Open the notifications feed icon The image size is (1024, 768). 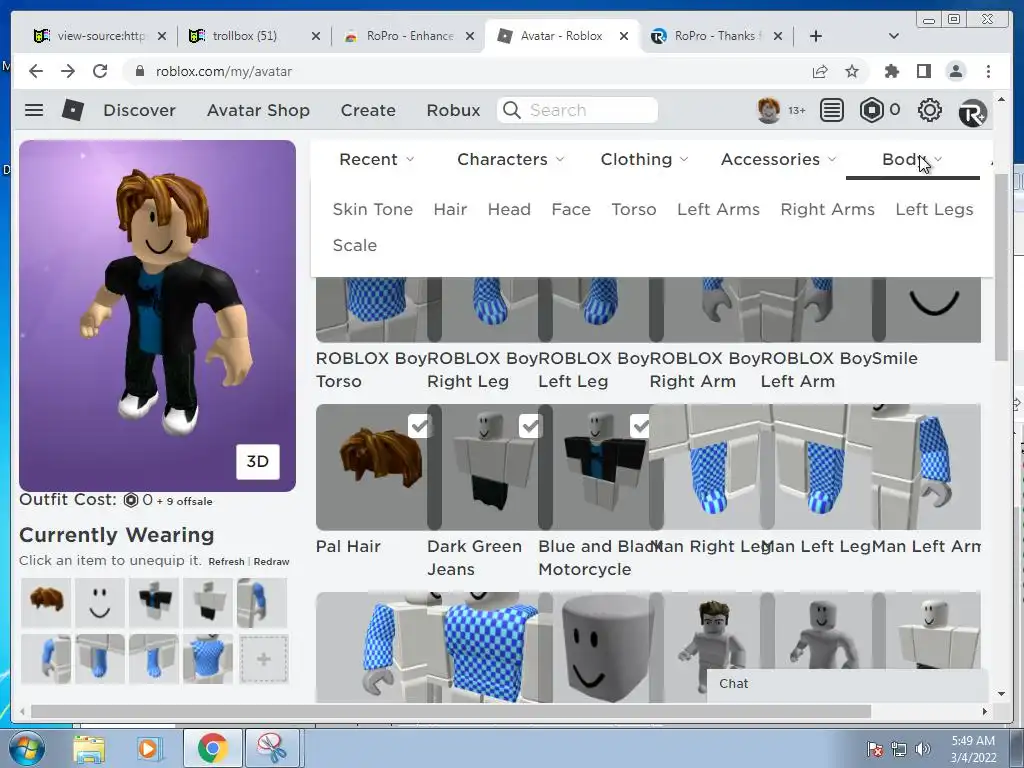(x=831, y=110)
